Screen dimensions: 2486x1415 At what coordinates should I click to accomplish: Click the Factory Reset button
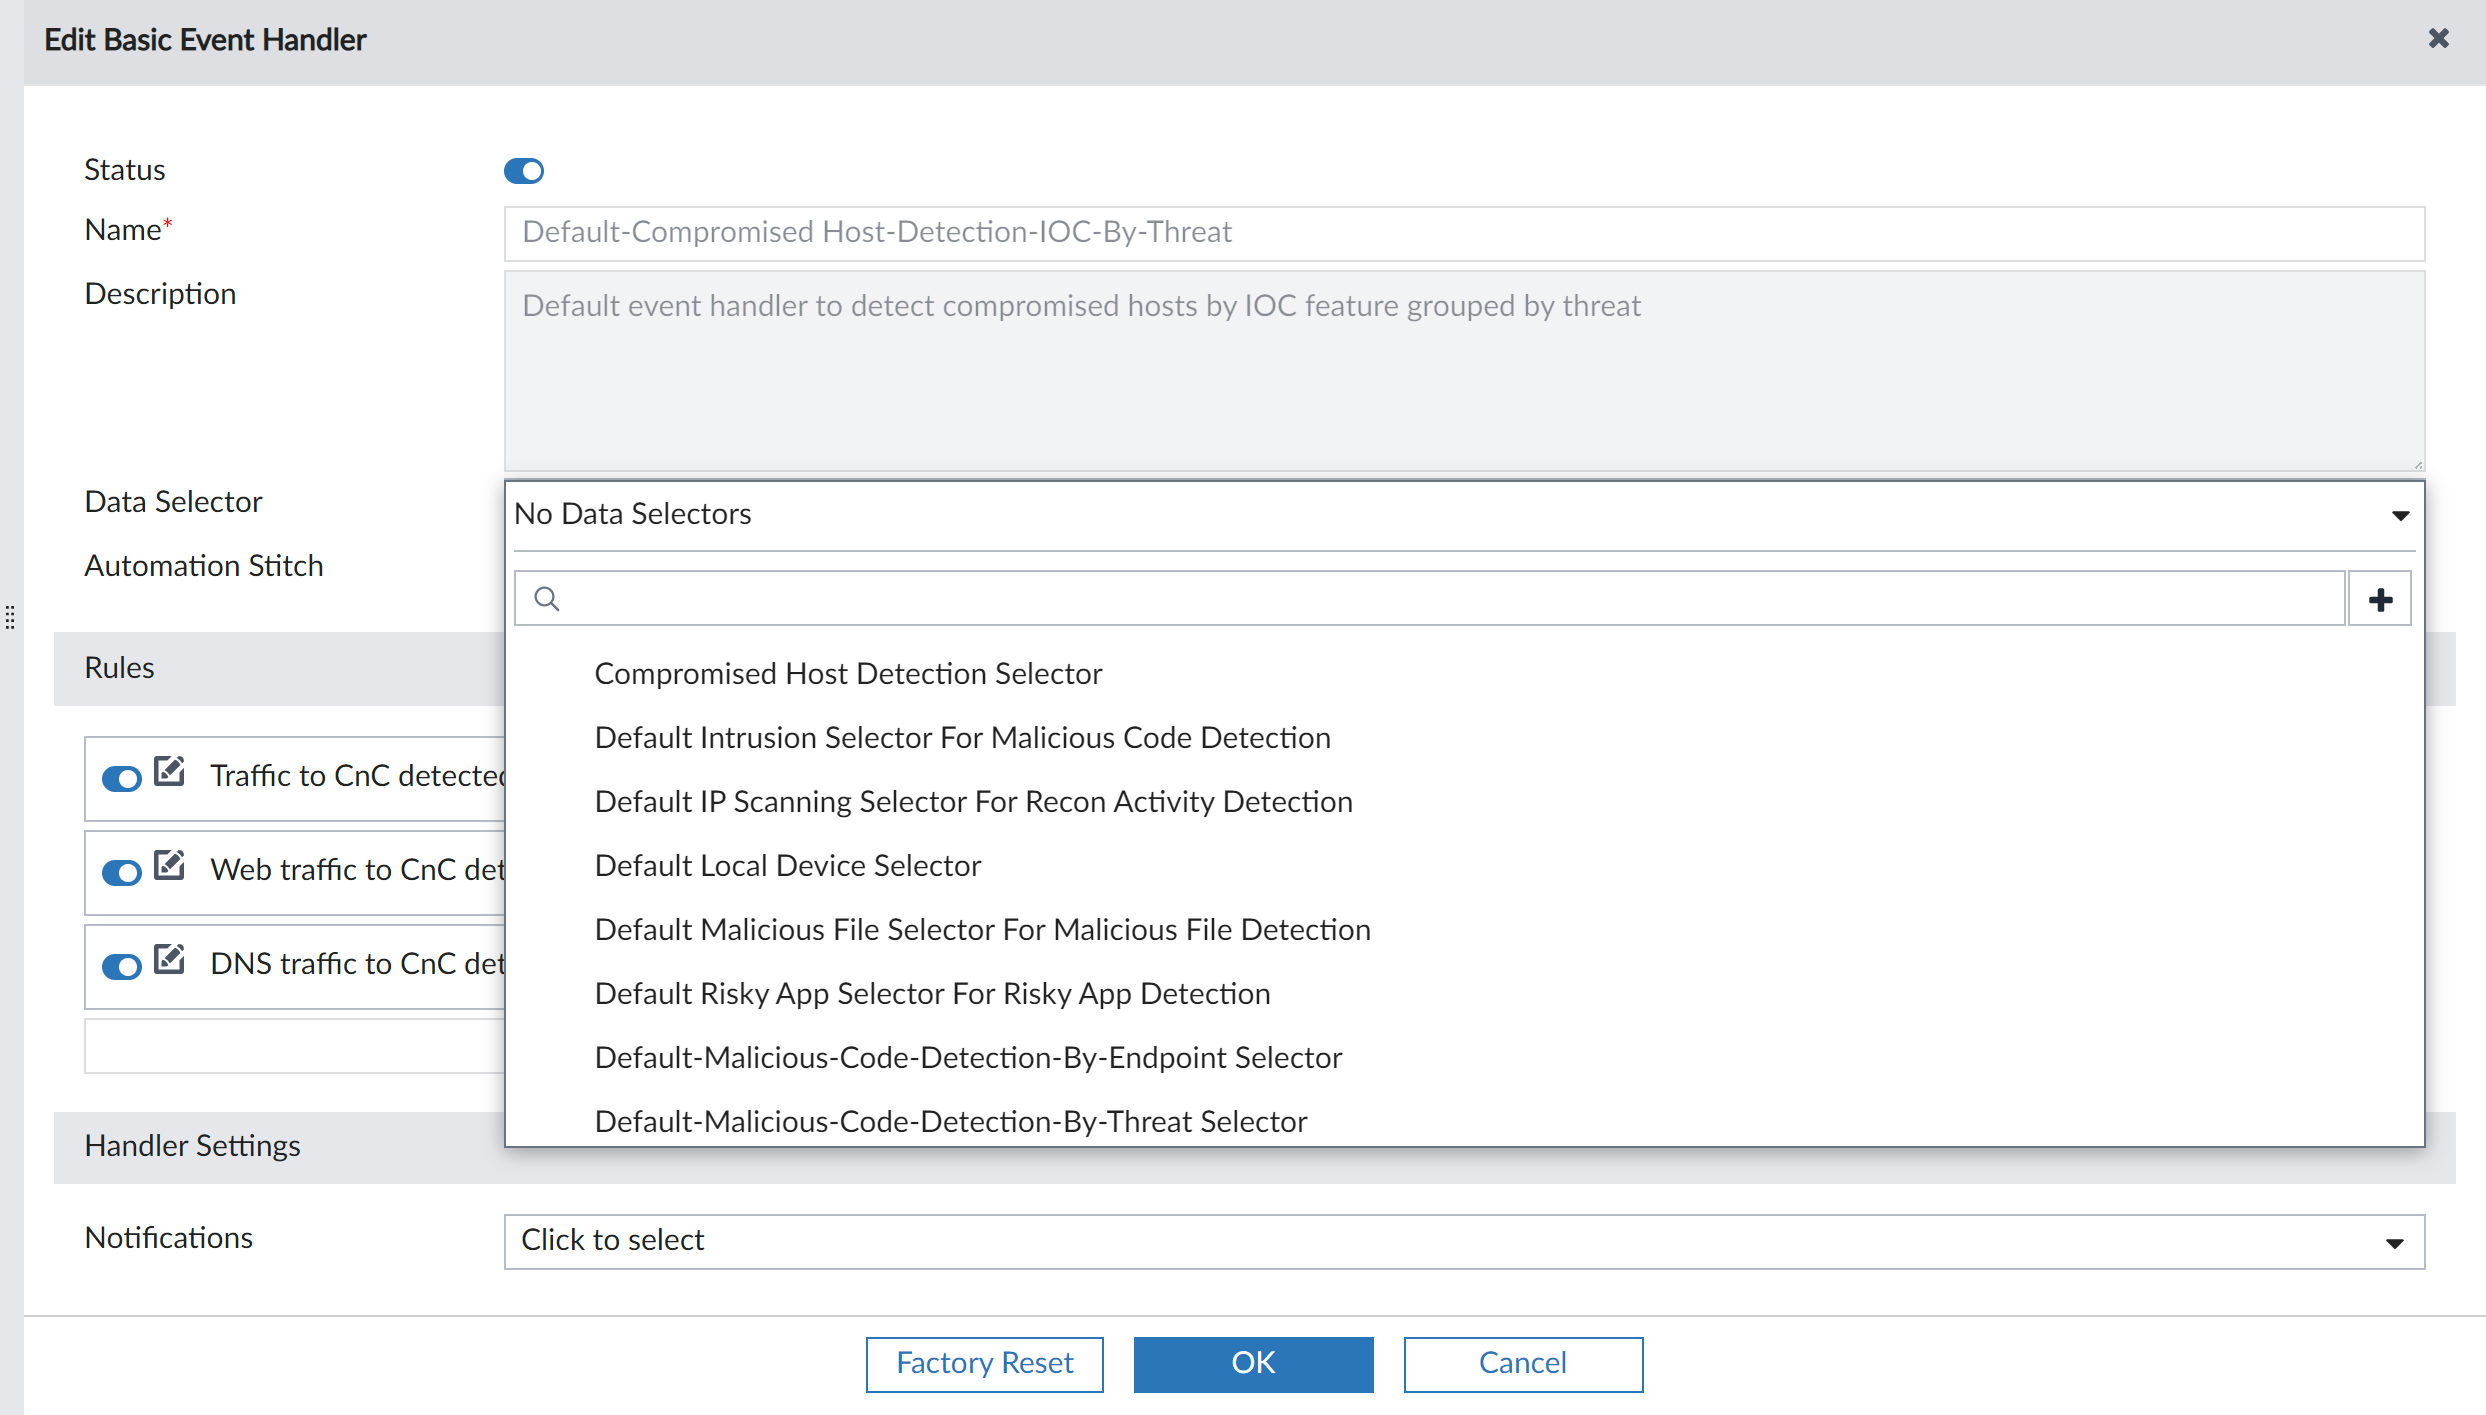tap(984, 1363)
